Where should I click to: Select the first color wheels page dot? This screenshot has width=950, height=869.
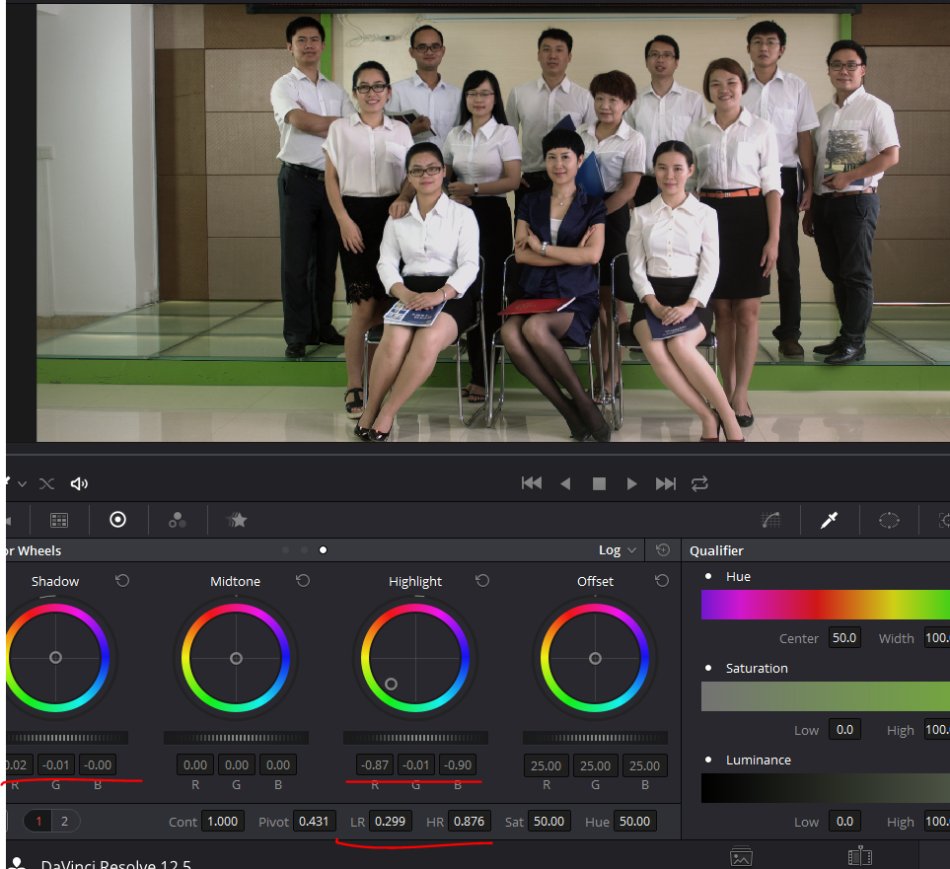pyautogui.click(x=285, y=550)
